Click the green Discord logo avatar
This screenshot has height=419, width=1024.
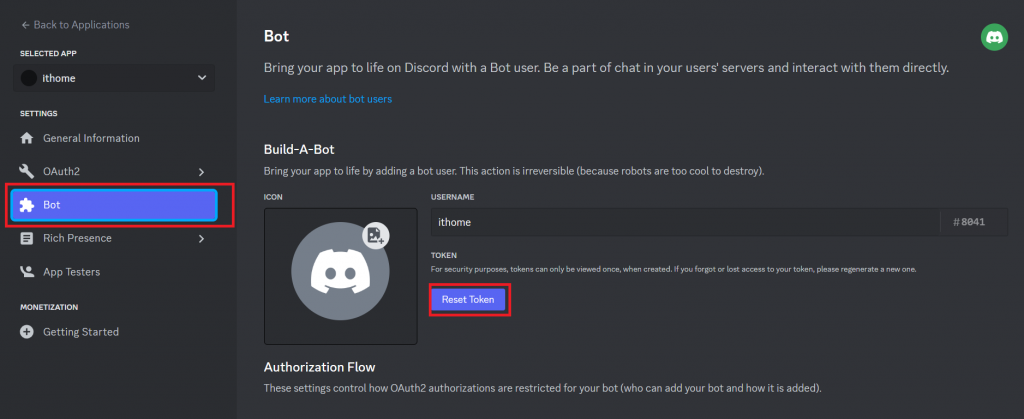click(x=994, y=38)
